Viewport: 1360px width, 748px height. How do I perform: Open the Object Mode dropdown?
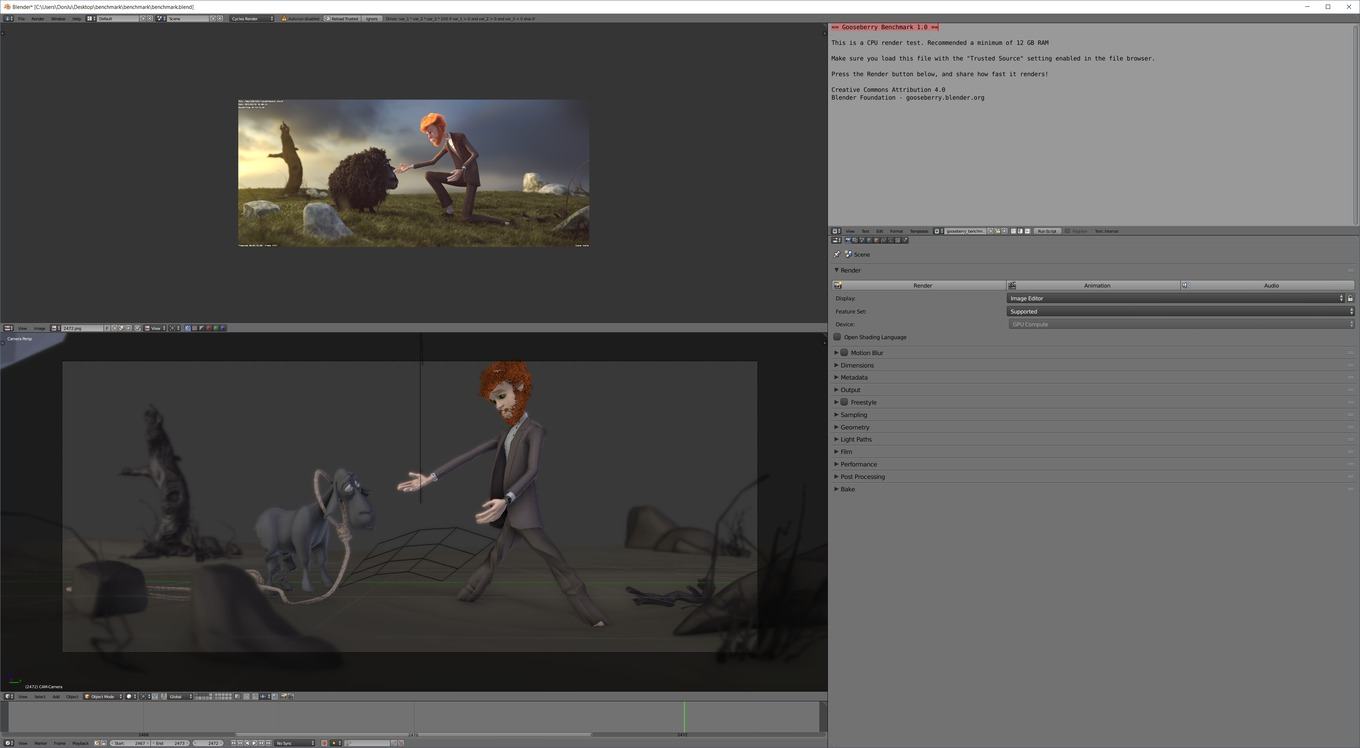point(103,696)
